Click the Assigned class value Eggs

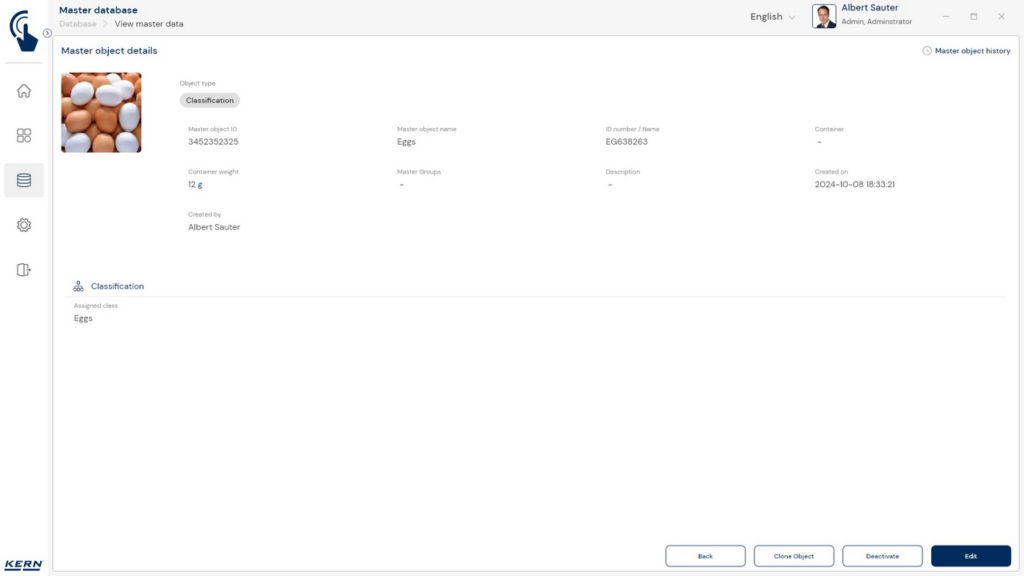pyautogui.click(x=83, y=319)
